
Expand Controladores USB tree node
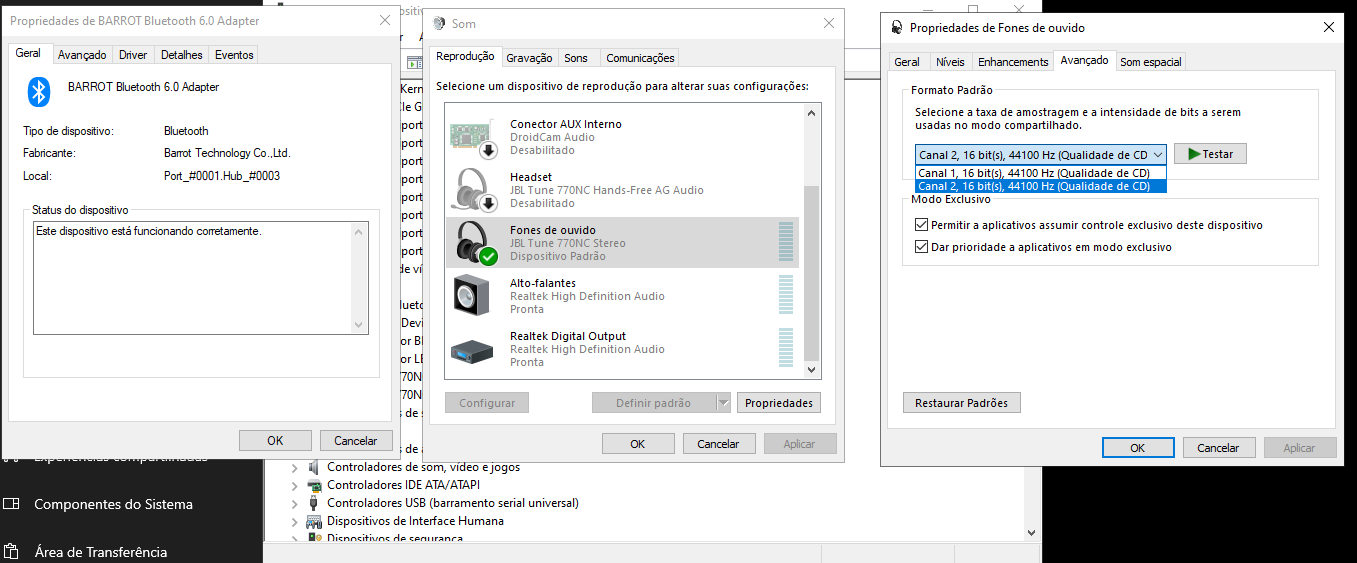point(295,504)
